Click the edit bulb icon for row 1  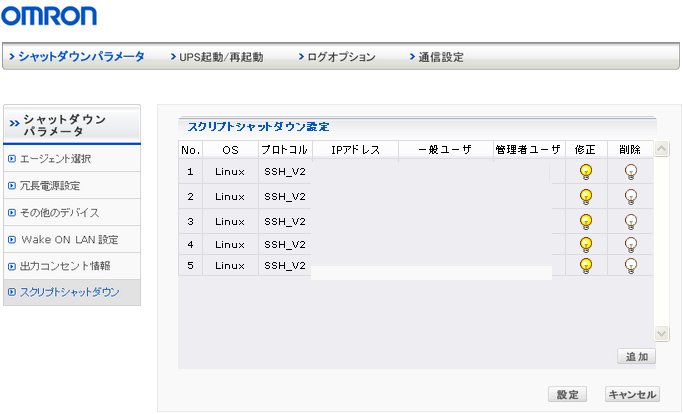(x=586, y=171)
